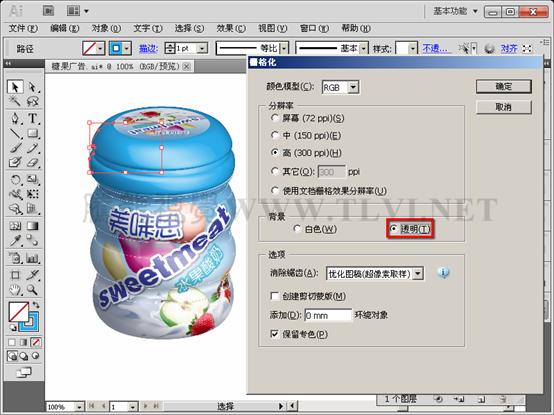The width and height of the screenshot is (554, 415).
Task: Select the Type tool
Action: coord(33,118)
